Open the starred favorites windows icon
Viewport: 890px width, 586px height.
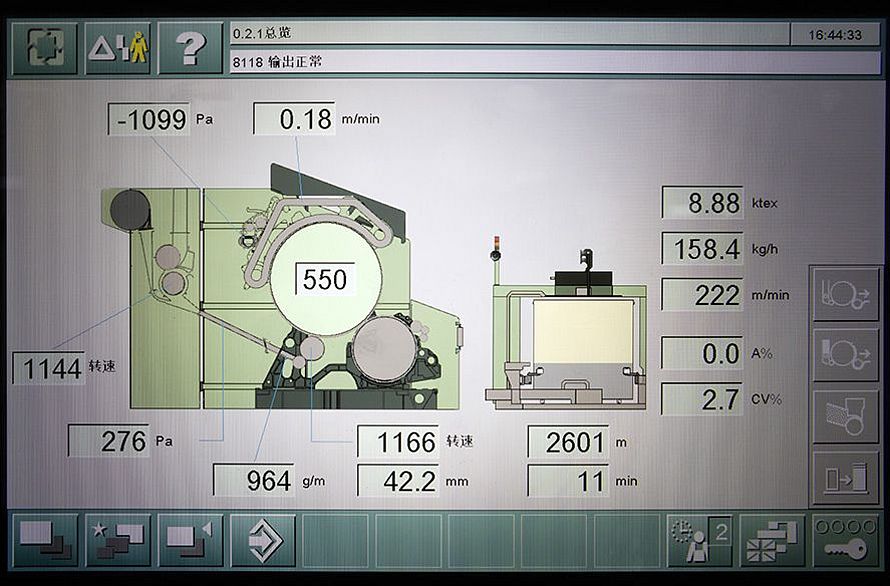tap(118, 540)
